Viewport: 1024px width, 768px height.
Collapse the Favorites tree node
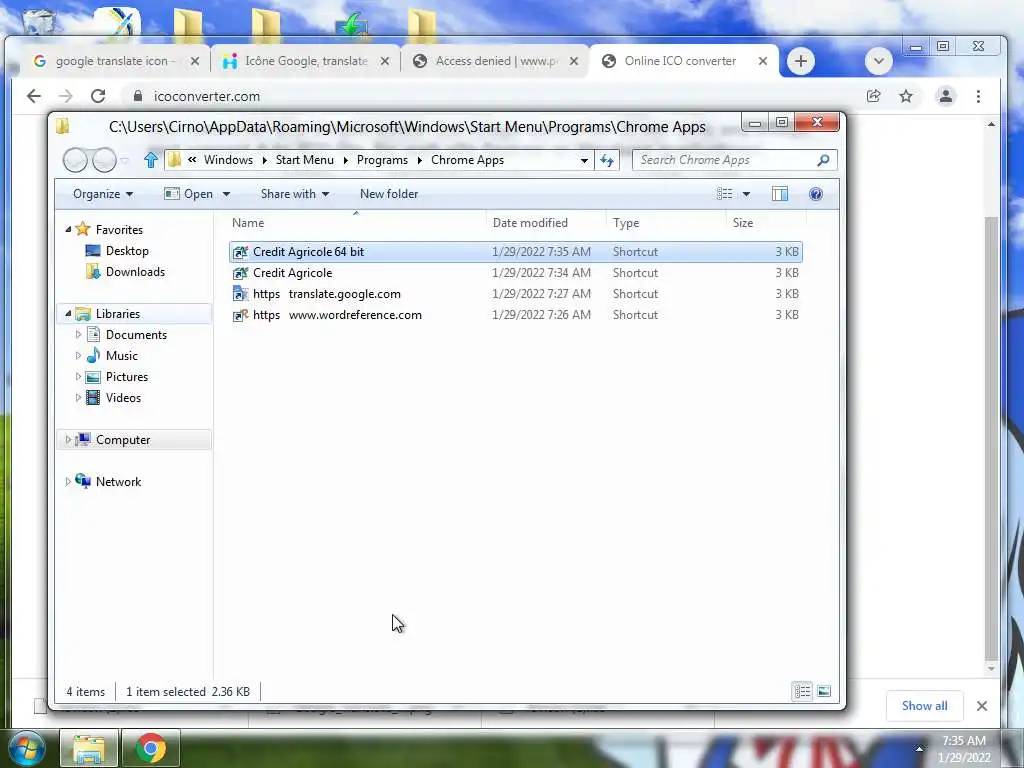(x=68, y=229)
